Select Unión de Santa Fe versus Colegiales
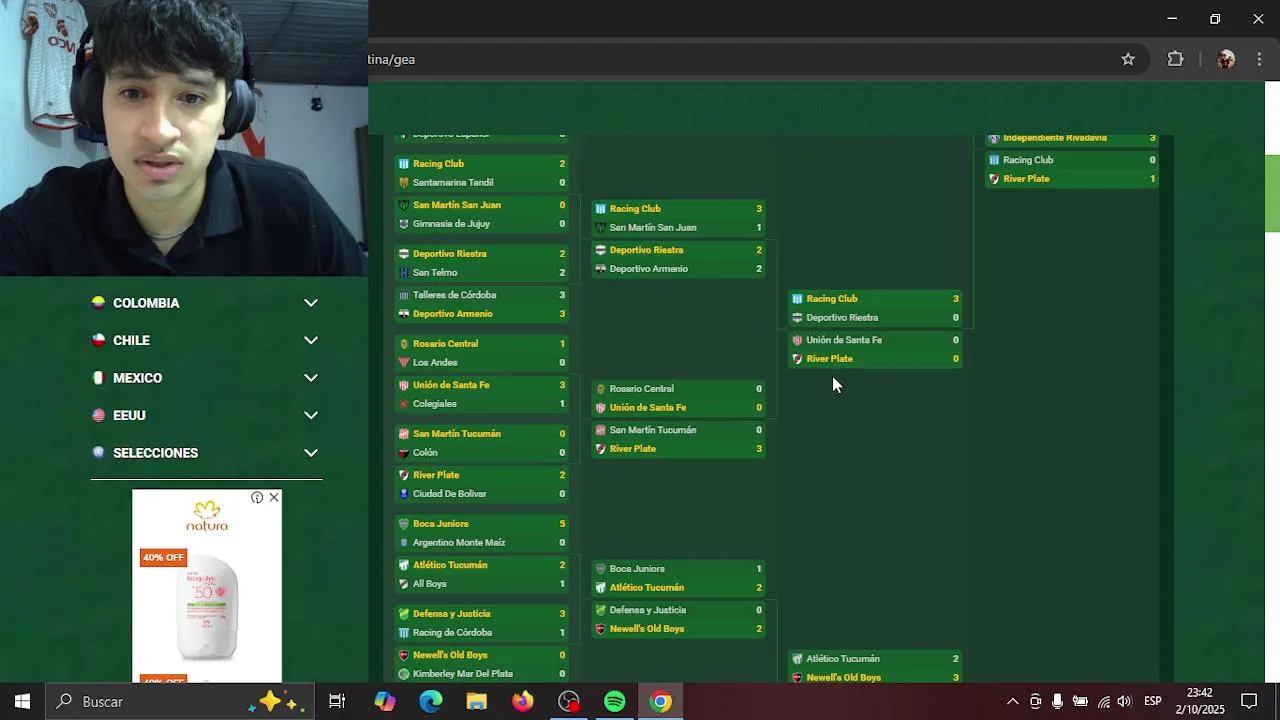Viewport: 1280px width, 720px height. coord(451,385)
